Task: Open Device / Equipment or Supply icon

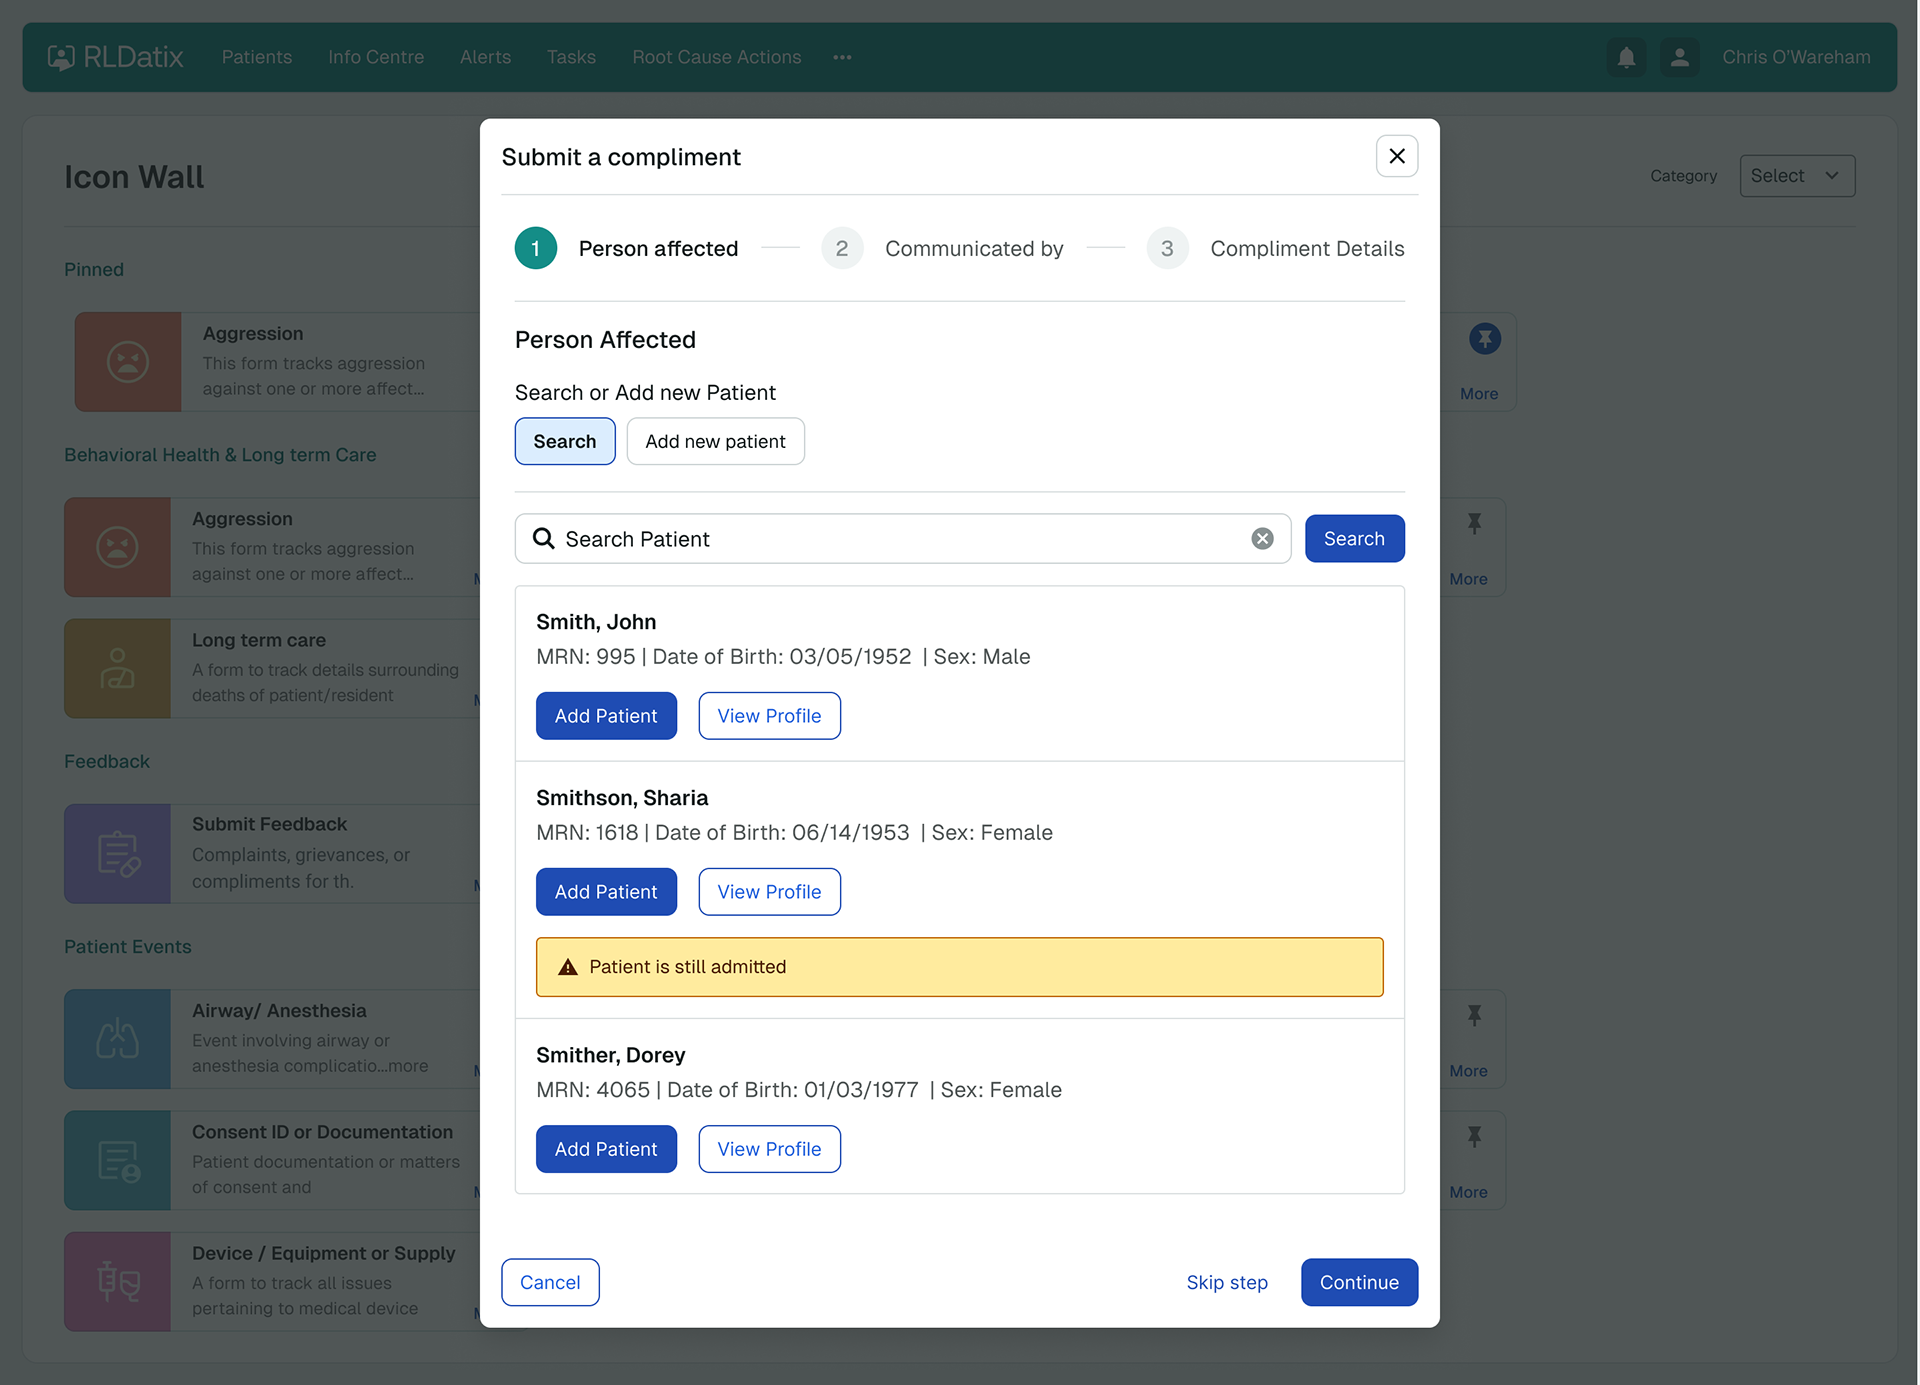Action: pyautogui.click(x=117, y=1281)
